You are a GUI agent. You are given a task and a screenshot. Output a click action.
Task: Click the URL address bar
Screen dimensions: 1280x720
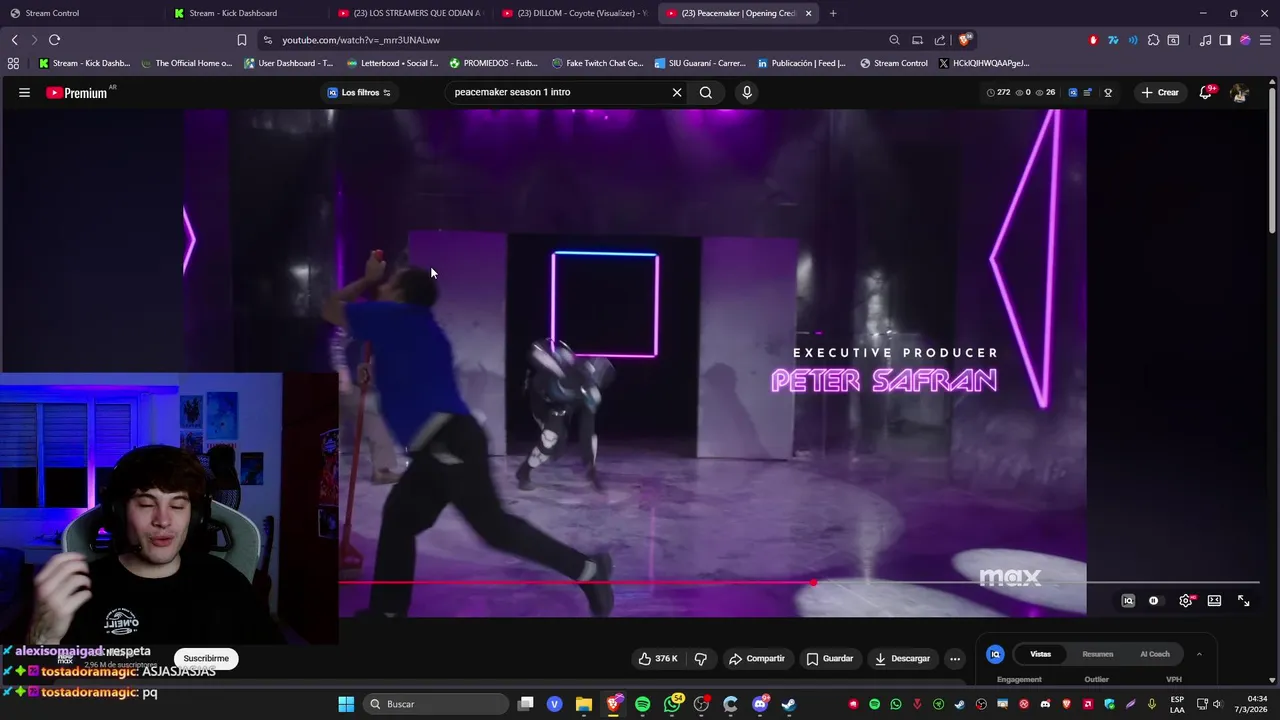(x=575, y=40)
